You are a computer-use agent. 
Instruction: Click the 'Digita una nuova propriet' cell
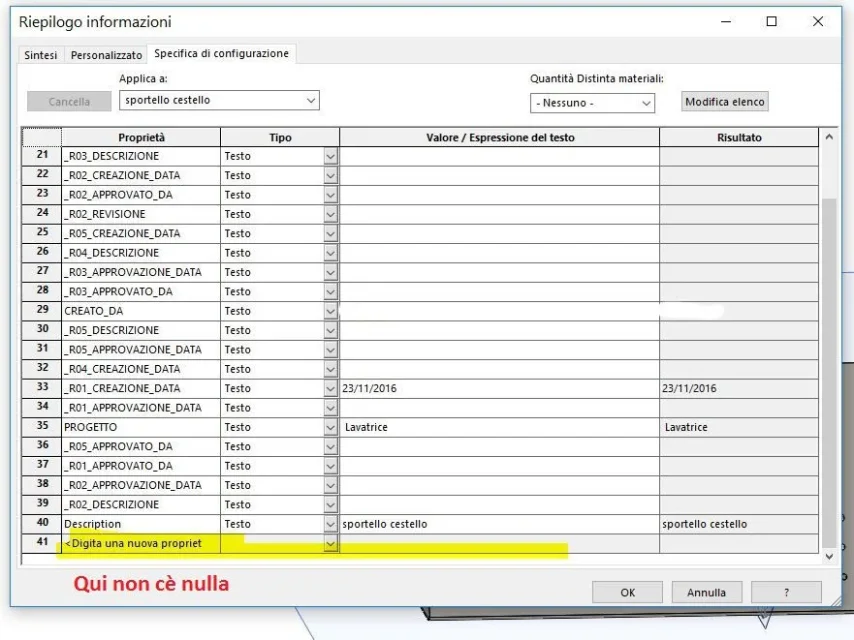(141, 544)
